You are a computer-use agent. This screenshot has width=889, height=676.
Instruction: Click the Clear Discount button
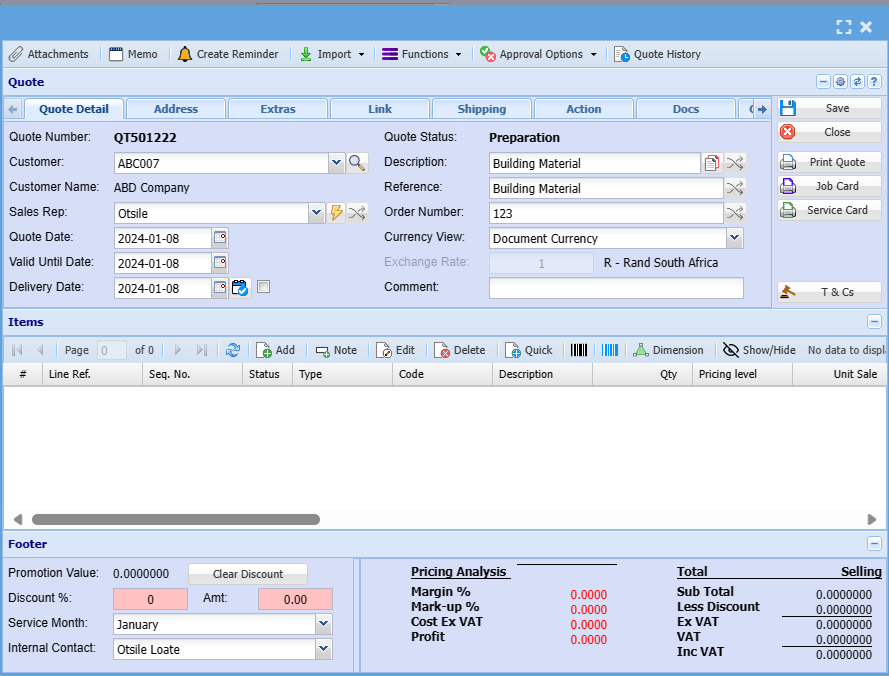(247, 574)
